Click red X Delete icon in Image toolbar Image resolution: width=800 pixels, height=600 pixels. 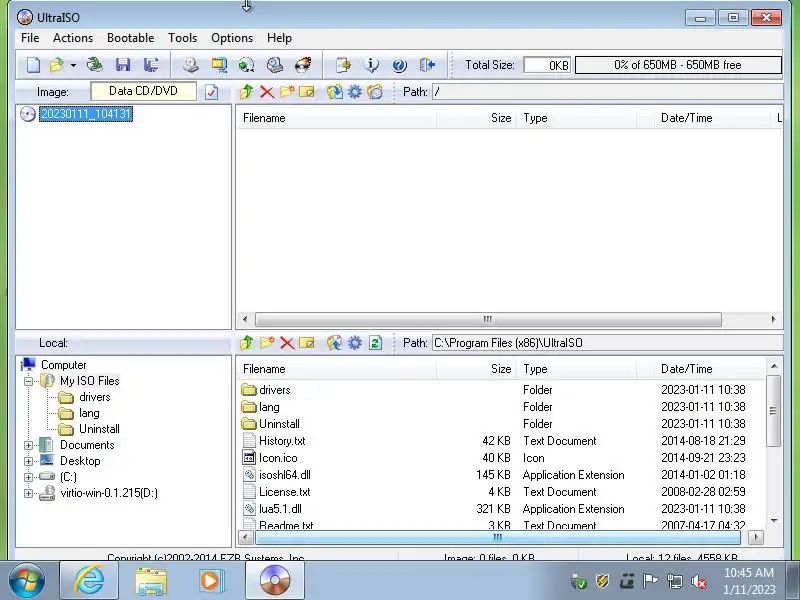267,92
